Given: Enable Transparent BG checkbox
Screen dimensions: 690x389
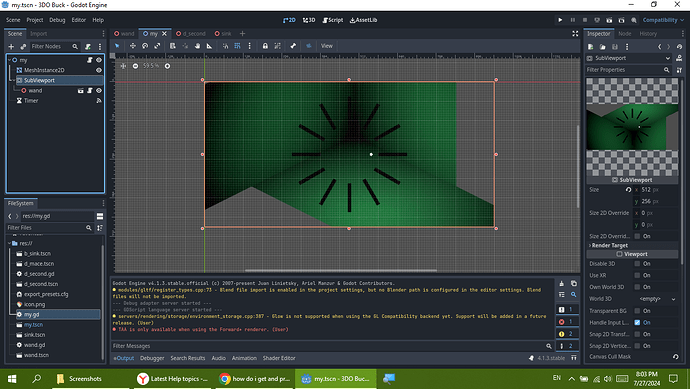Looking at the screenshot, I should (637, 311).
